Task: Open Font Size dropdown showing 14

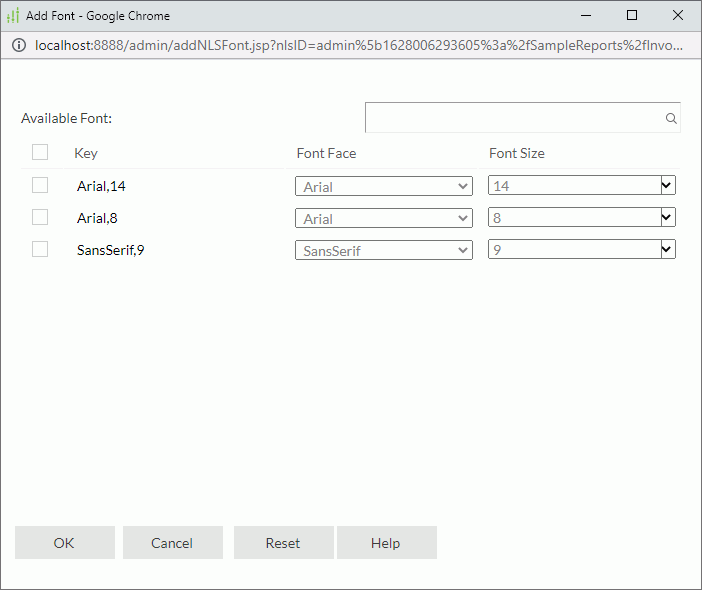Action: click(581, 186)
